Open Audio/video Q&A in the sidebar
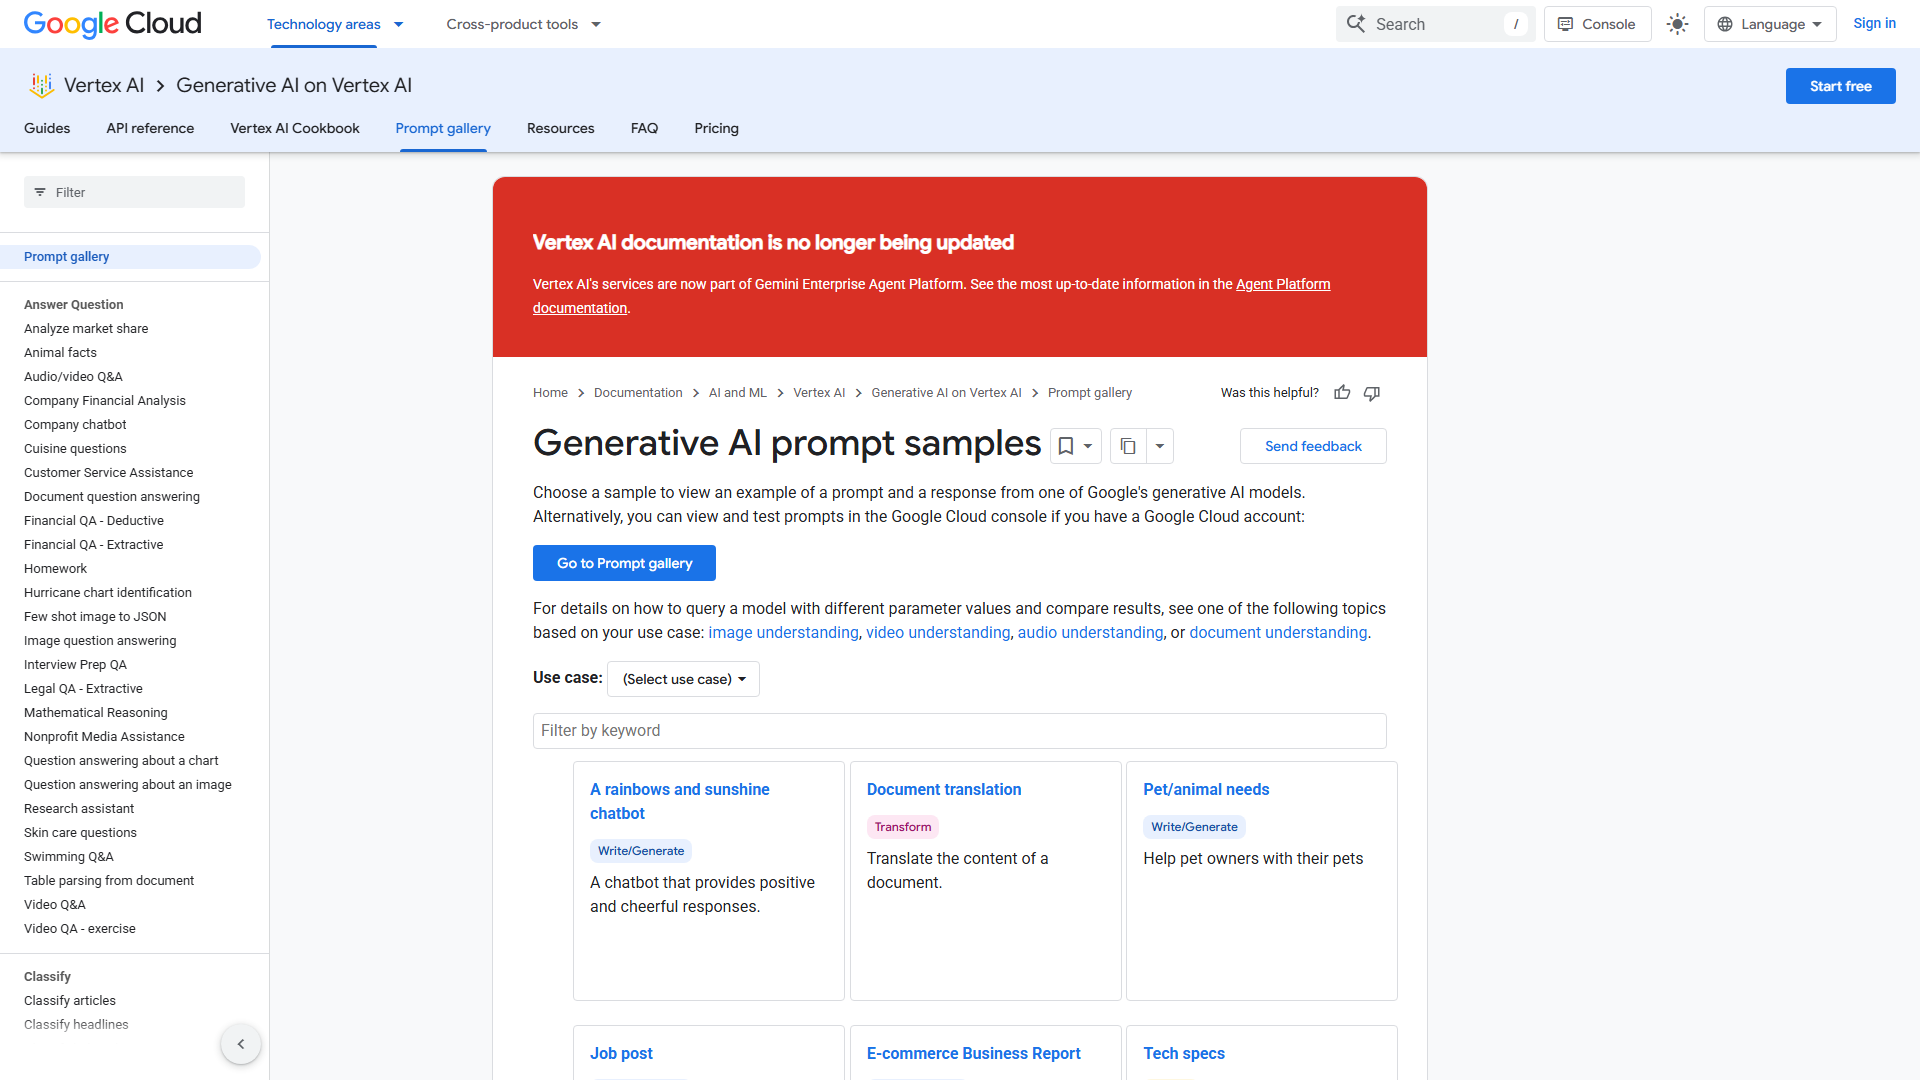1920x1080 pixels. click(73, 377)
